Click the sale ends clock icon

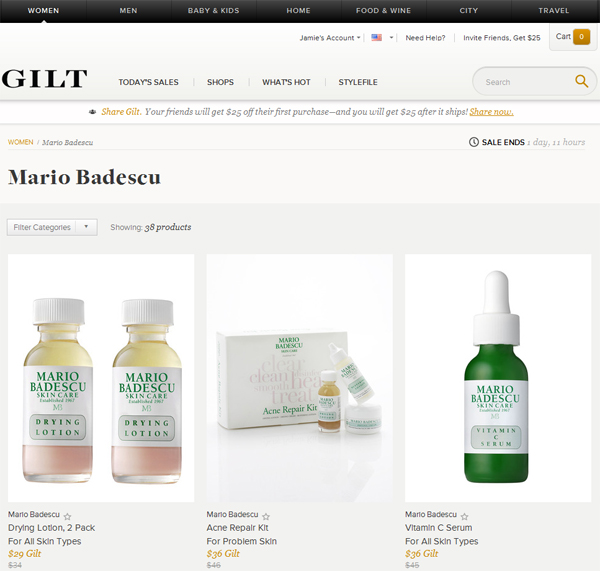pyautogui.click(x=474, y=142)
